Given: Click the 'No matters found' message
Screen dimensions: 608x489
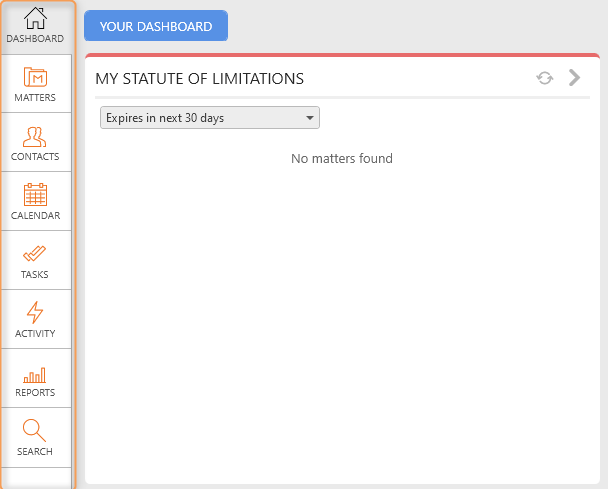Looking at the screenshot, I should (341, 159).
